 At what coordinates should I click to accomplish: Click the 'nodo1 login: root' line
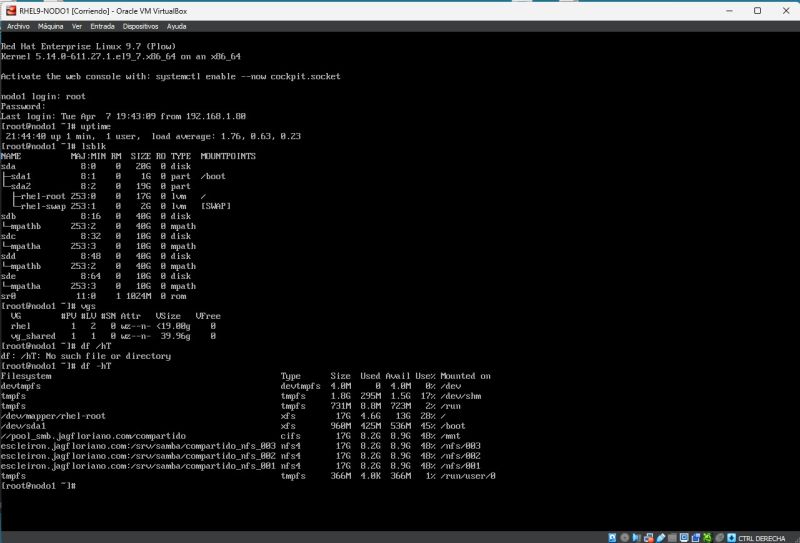43,96
